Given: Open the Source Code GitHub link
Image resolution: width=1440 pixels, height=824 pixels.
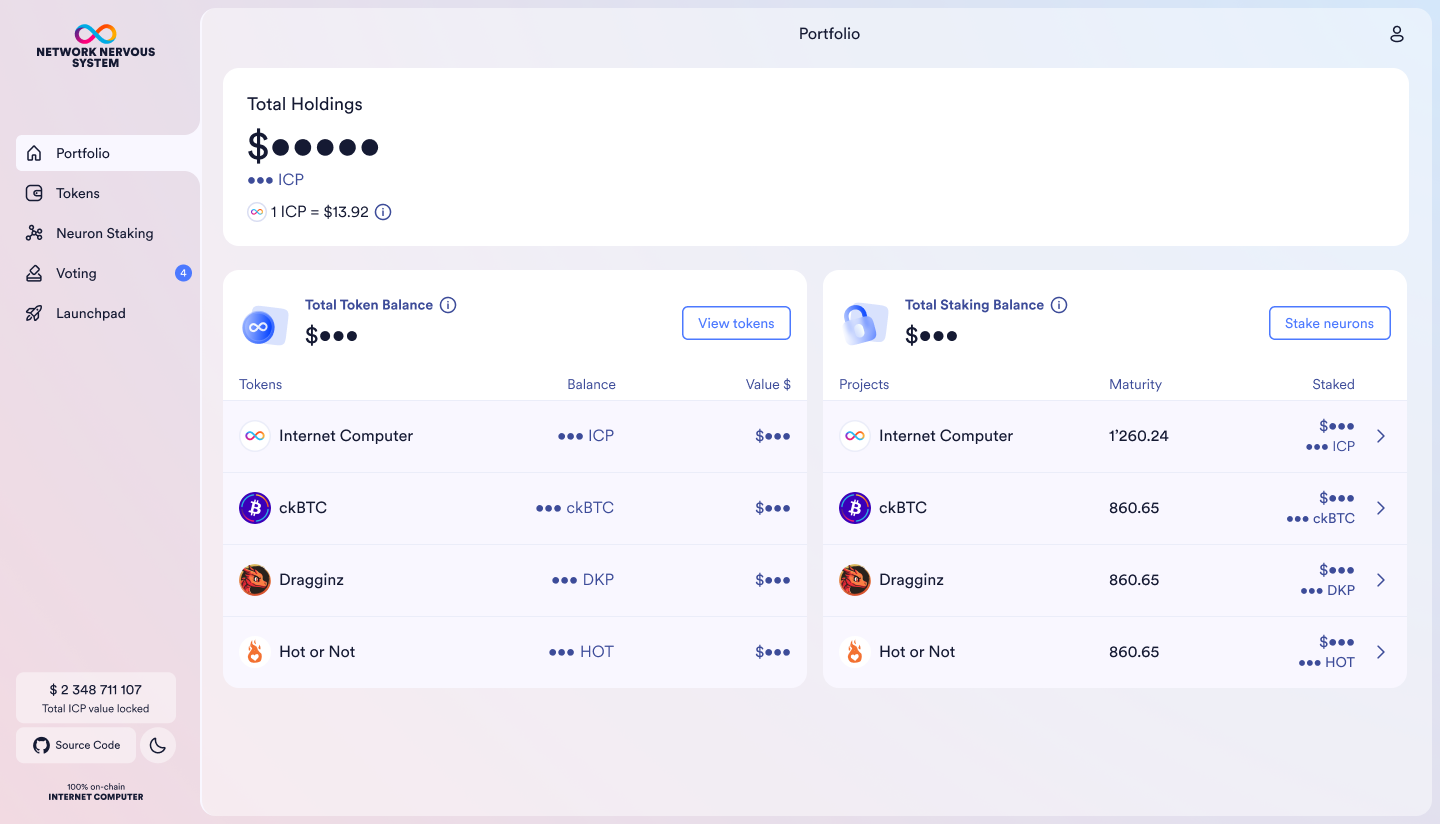Looking at the screenshot, I should [77, 745].
